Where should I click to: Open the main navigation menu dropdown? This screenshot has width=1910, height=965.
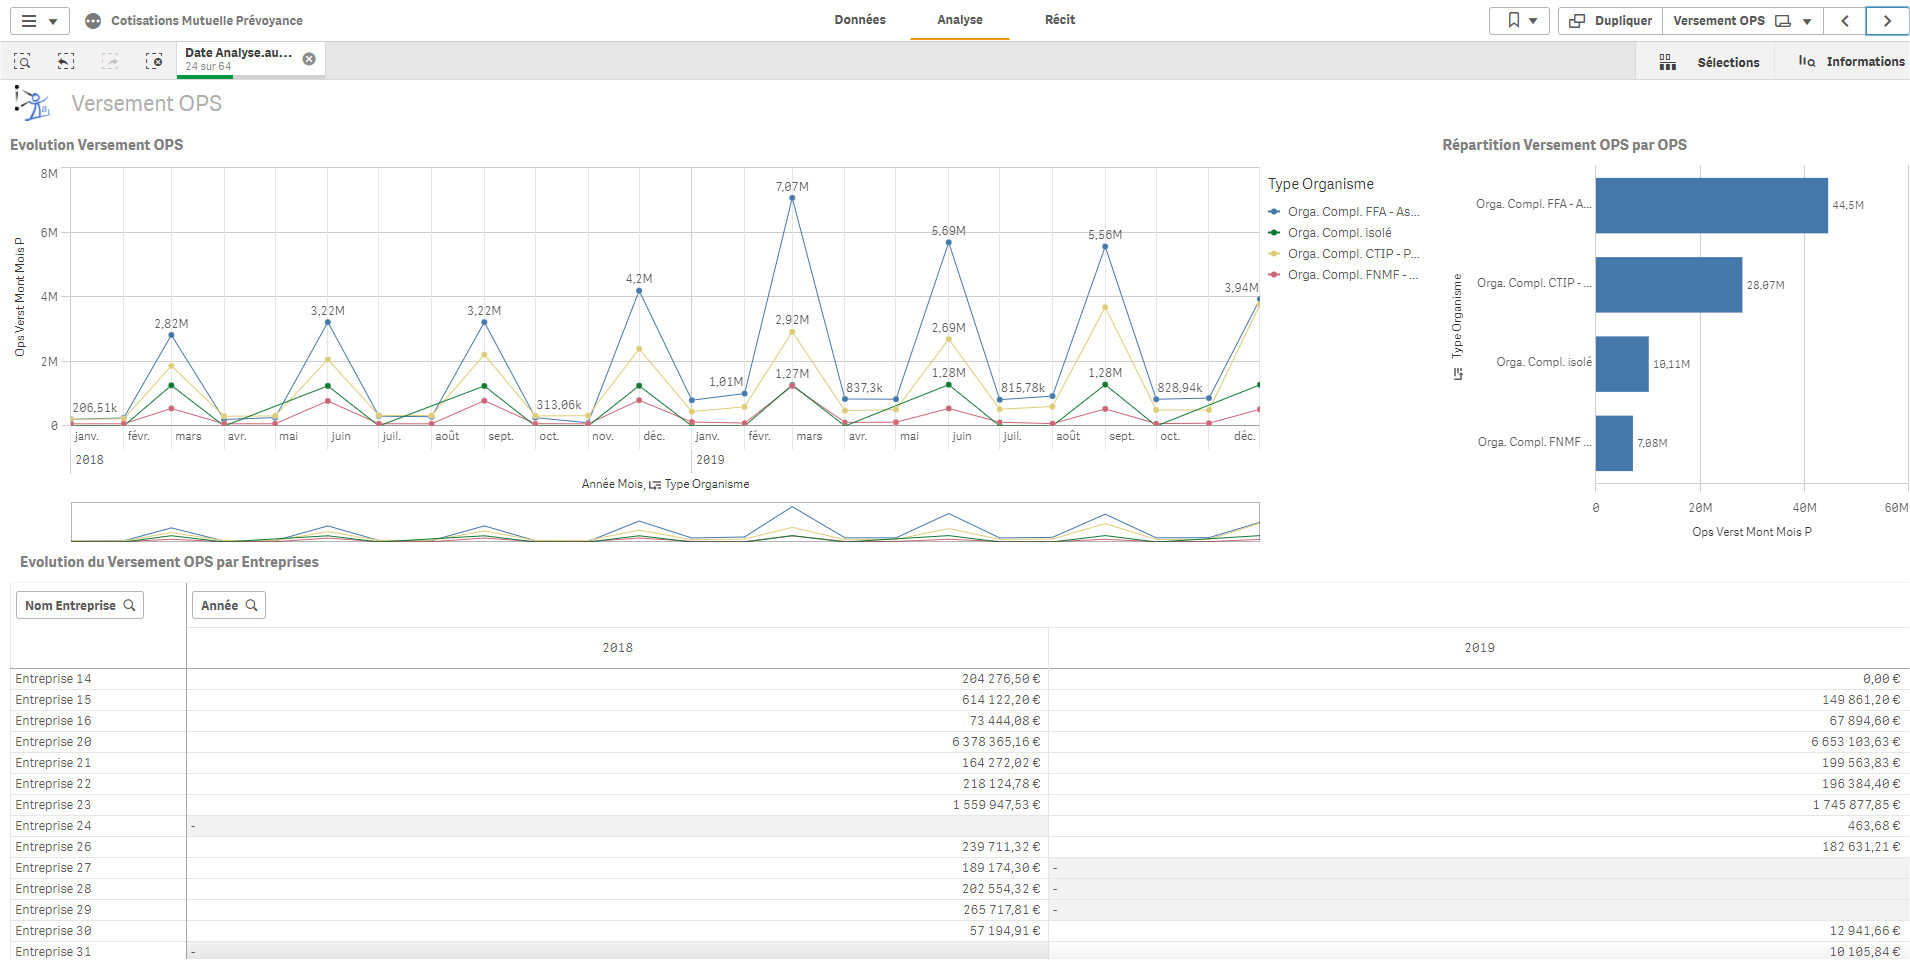(x=39, y=21)
